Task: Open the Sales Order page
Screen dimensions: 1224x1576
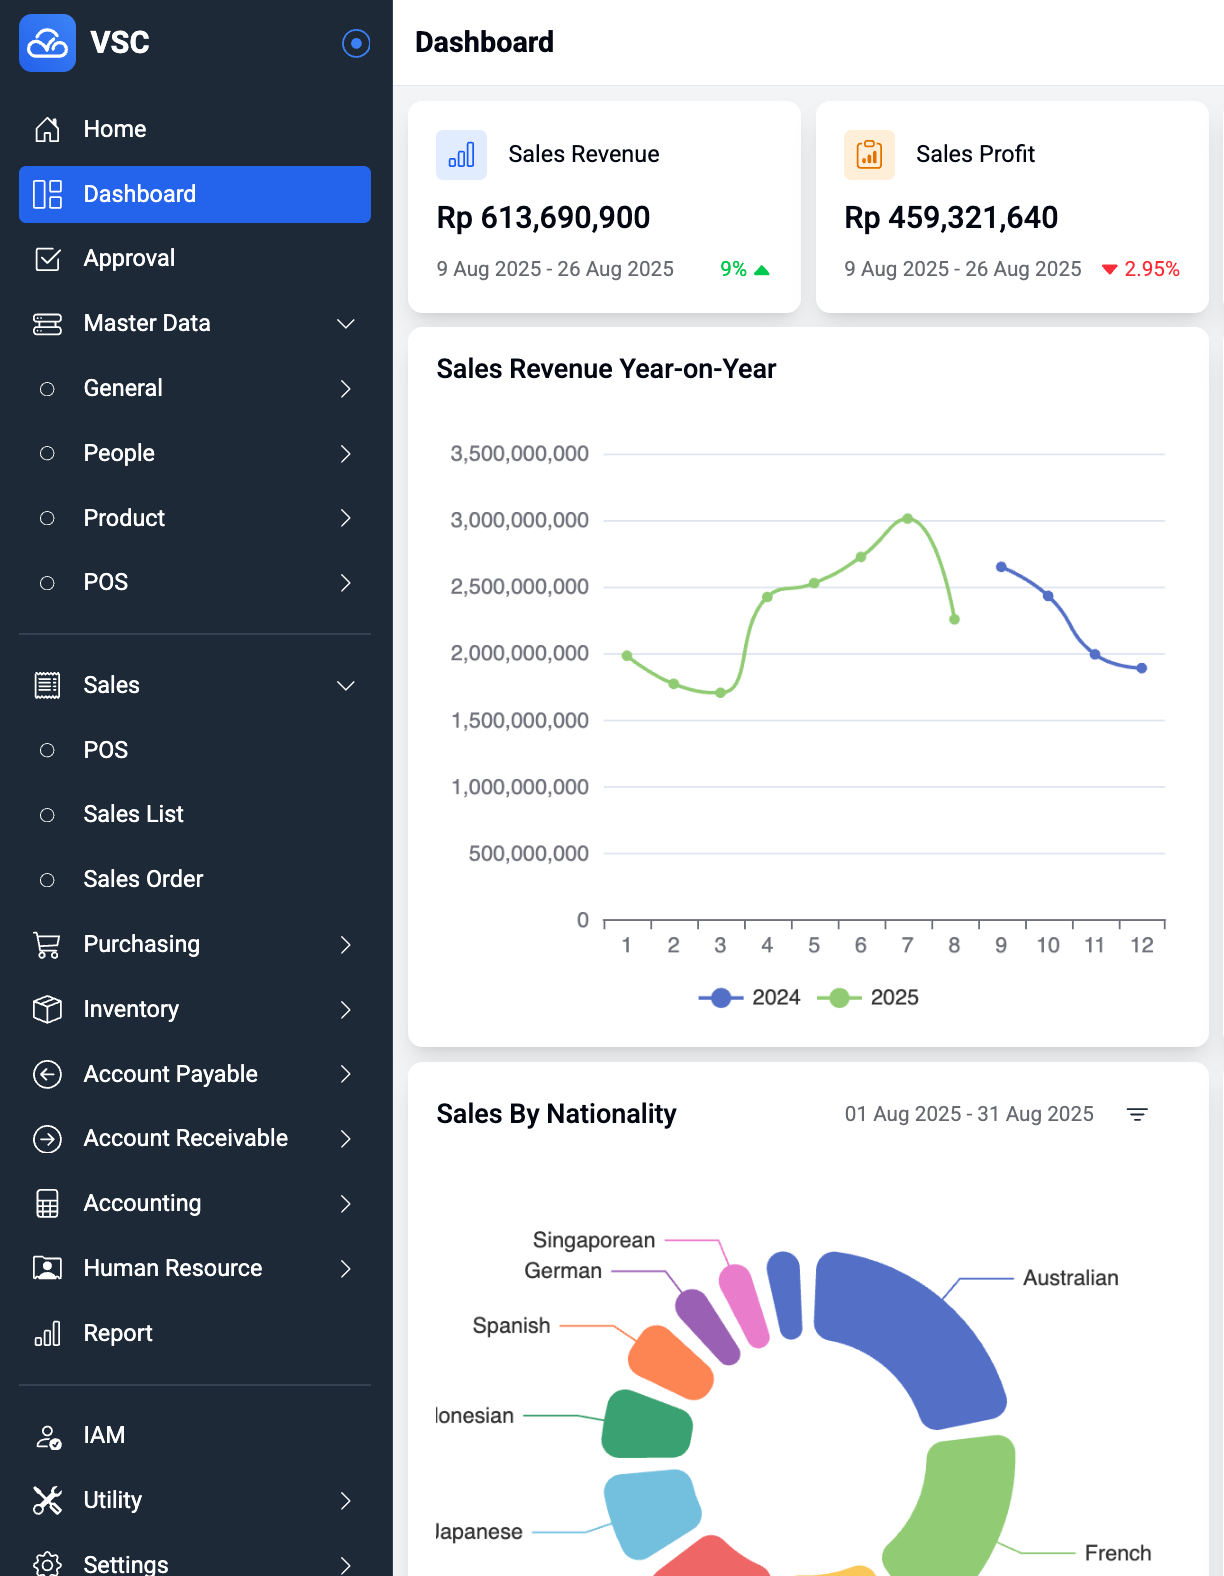Action: tap(195, 879)
